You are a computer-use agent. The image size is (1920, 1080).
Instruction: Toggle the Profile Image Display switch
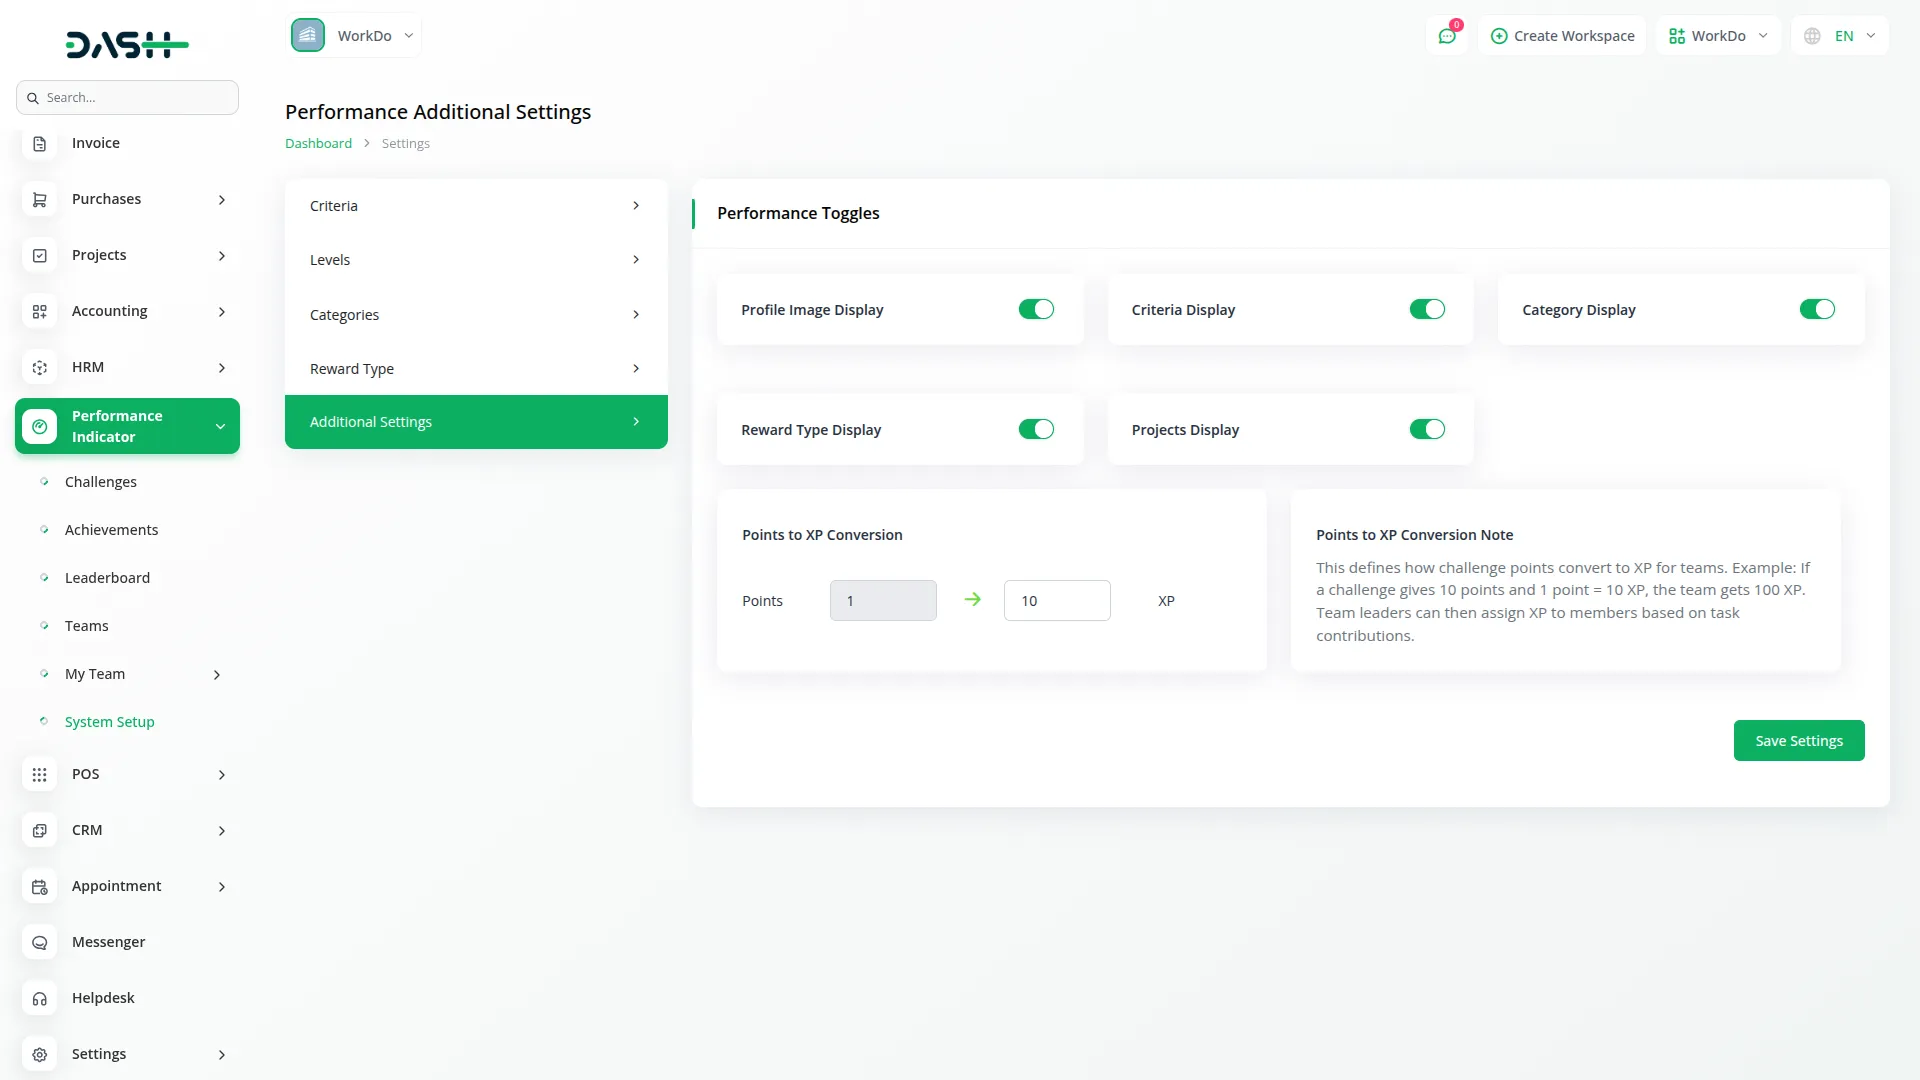[1036, 310]
